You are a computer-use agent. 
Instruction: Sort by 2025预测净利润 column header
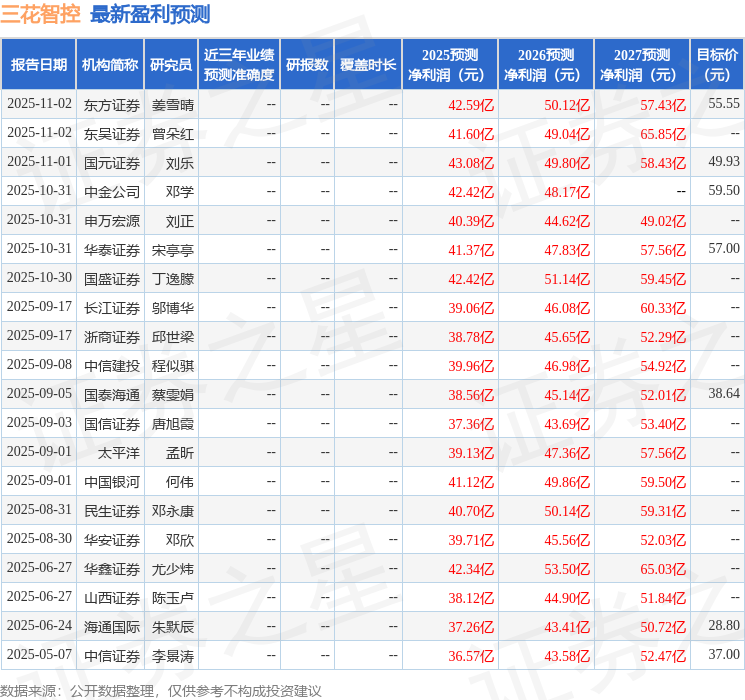click(x=450, y=64)
